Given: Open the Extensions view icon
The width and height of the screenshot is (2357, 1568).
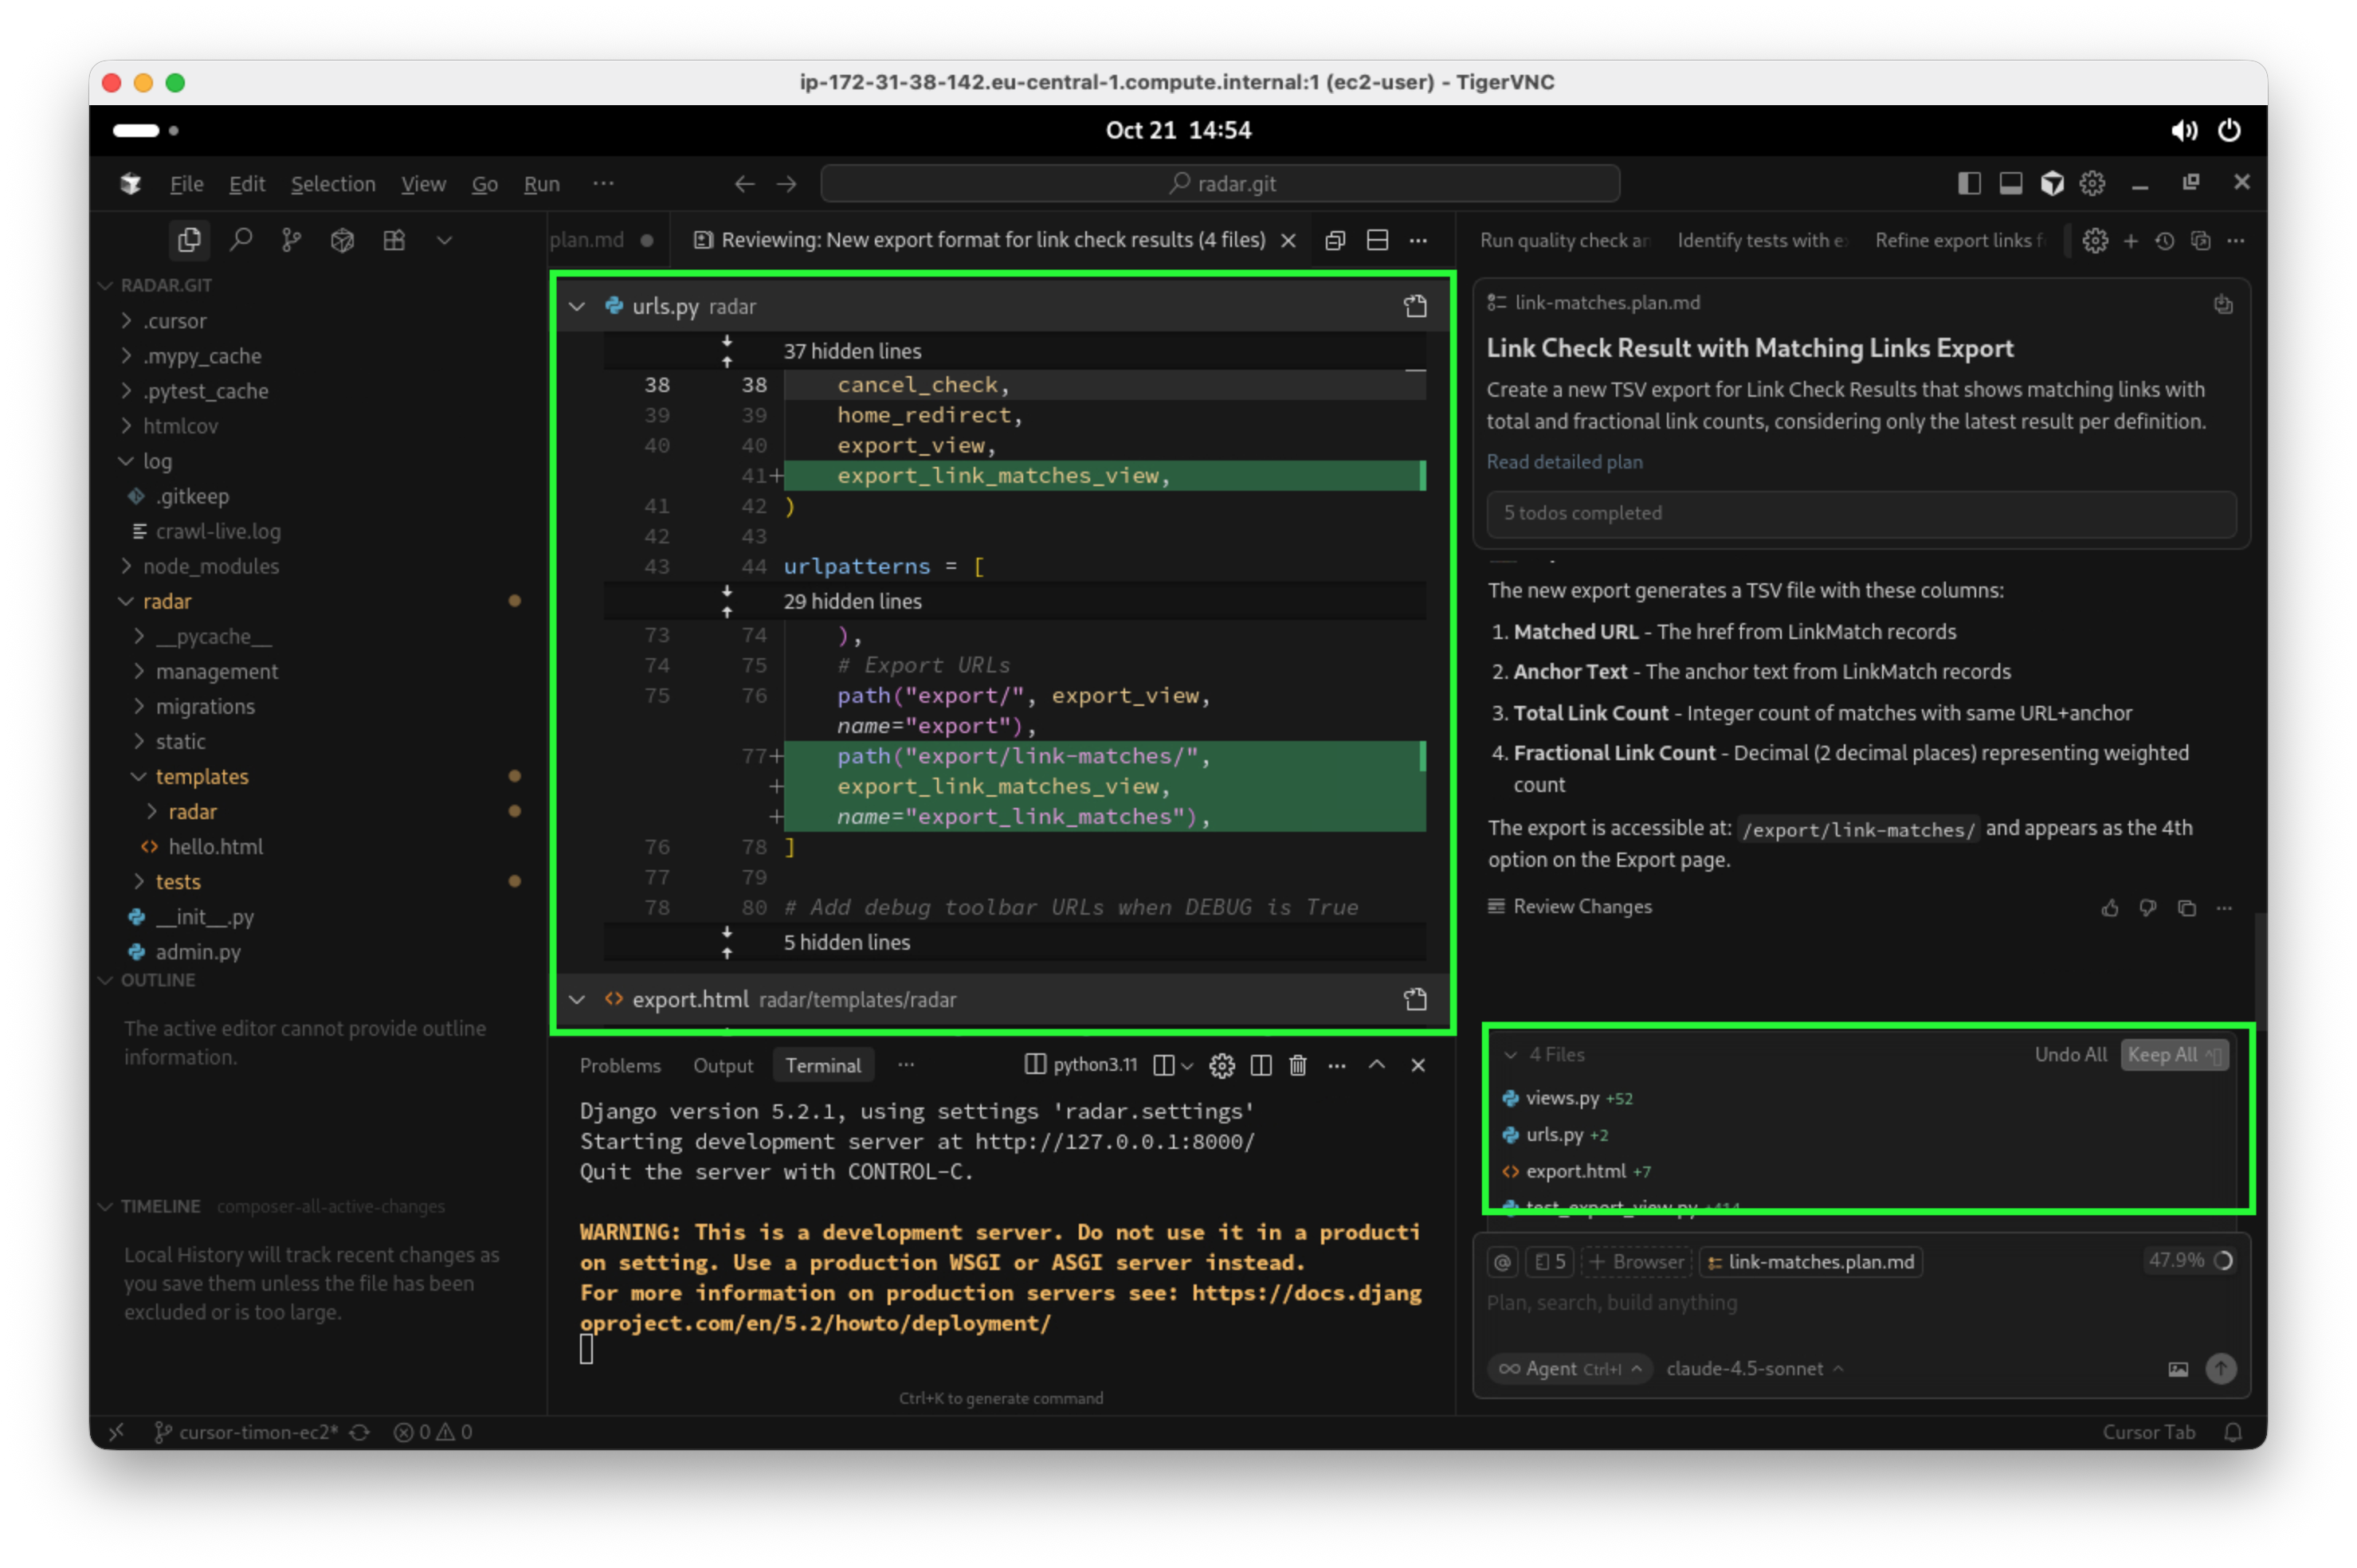Looking at the screenshot, I should click(394, 240).
